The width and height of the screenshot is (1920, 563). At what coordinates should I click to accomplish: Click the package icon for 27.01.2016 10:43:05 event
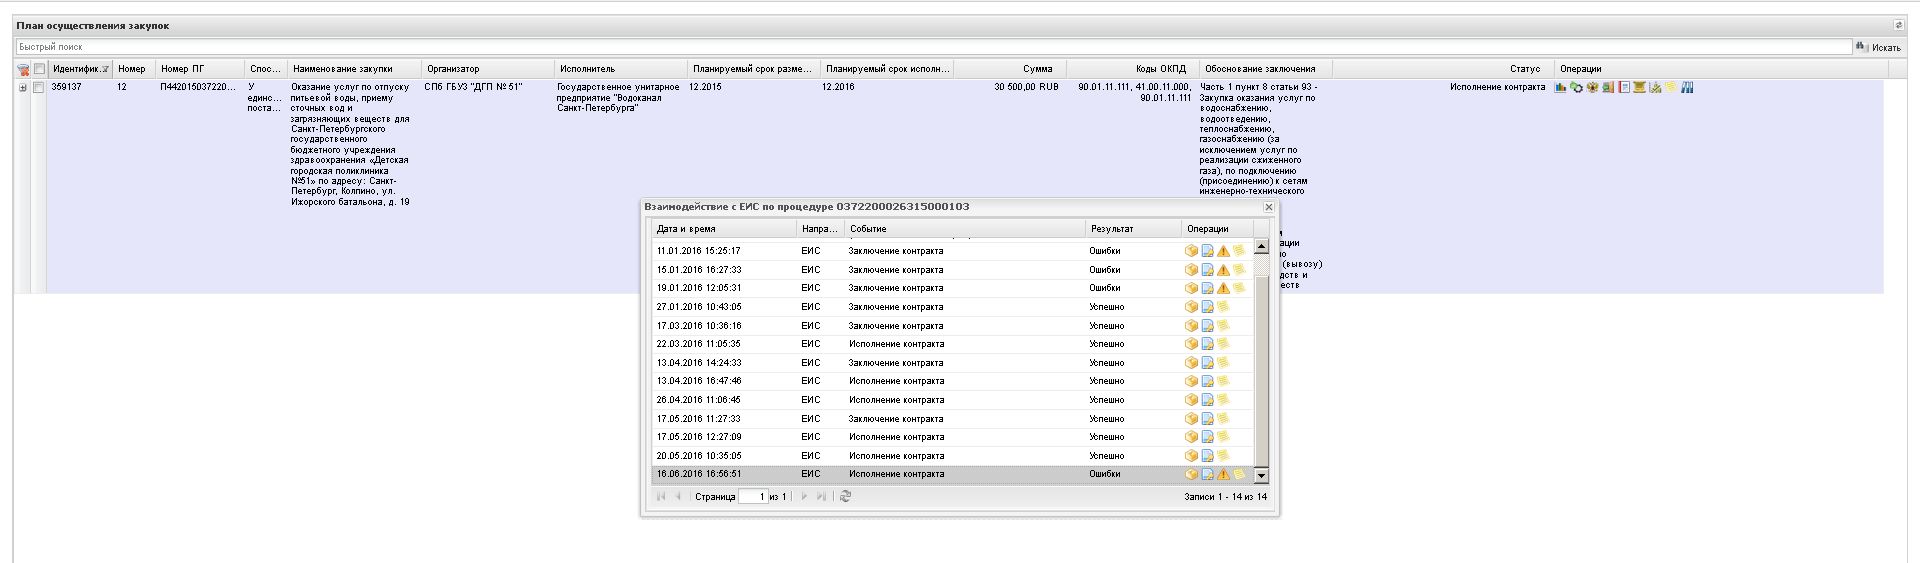(x=1191, y=307)
